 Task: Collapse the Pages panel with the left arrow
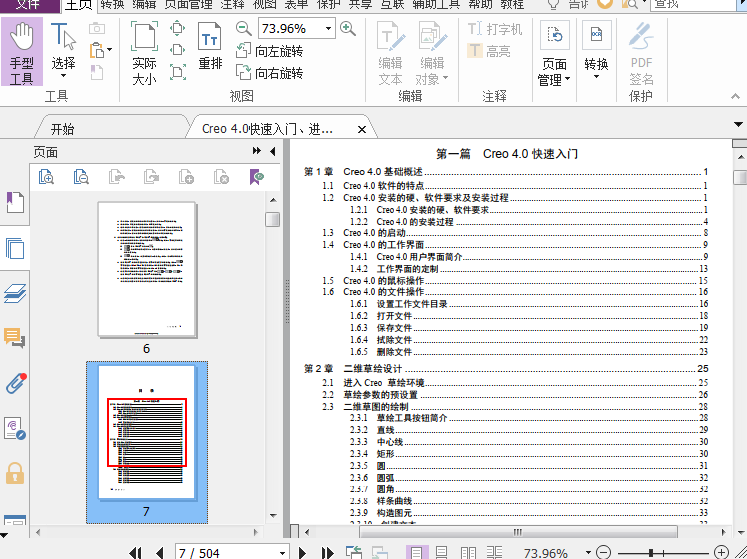(x=273, y=151)
